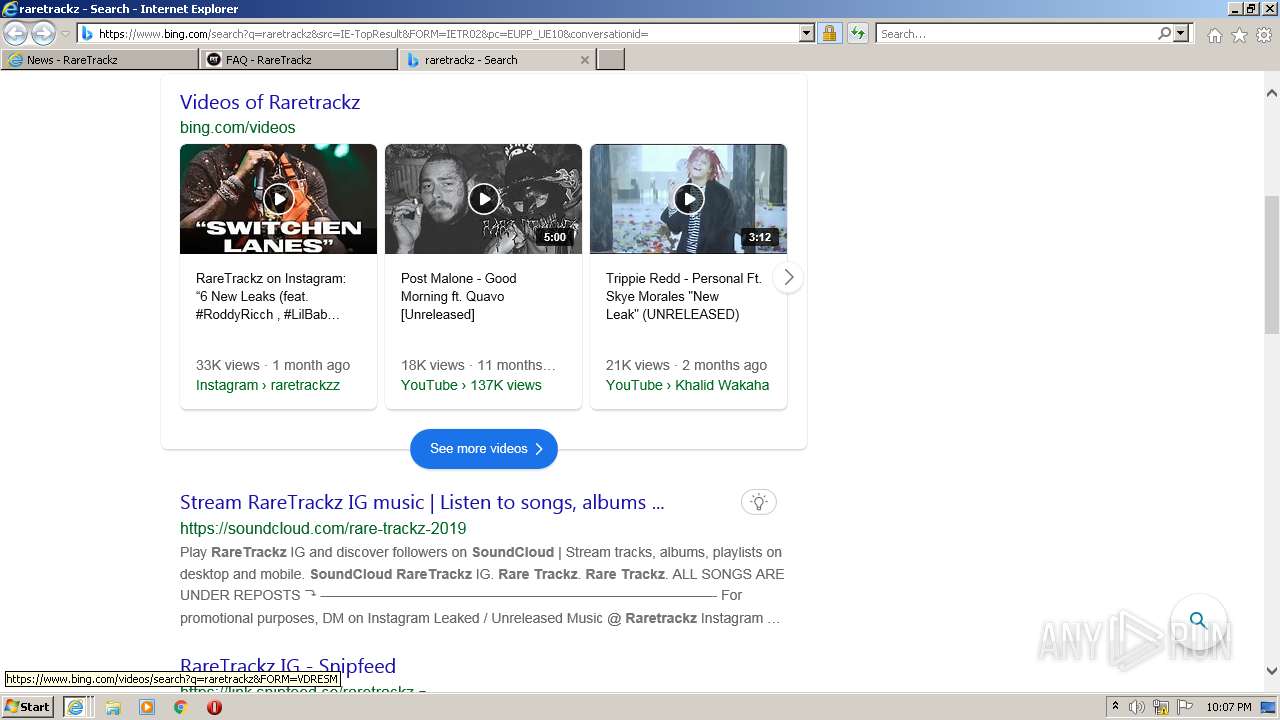
Task: Click scrollbar up arrow
Action: click(1272, 93)
